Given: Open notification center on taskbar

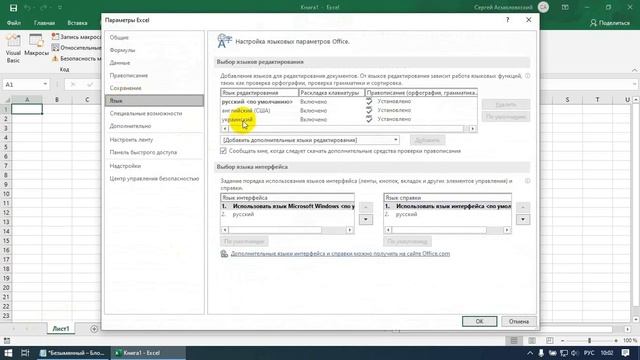Looking at the screenshot, I should 626,353.
